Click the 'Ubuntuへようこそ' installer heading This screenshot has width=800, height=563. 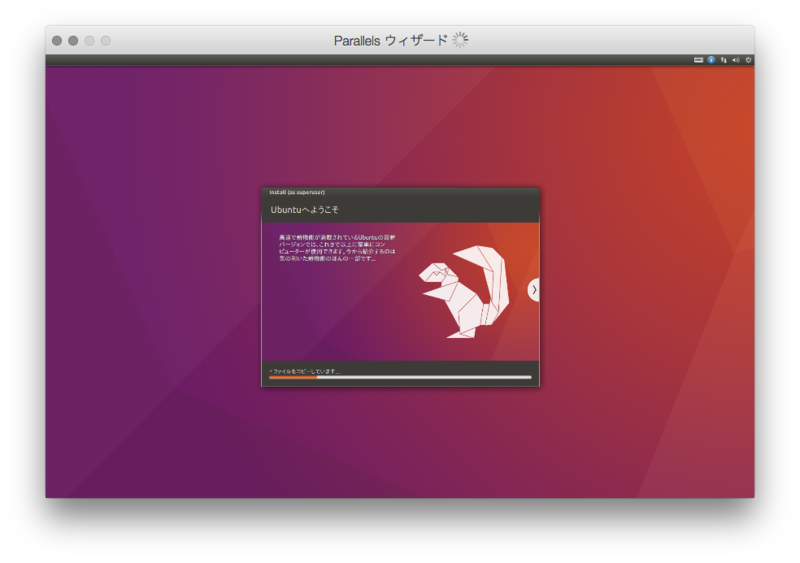pyautogui.click(x=304, y=210)
